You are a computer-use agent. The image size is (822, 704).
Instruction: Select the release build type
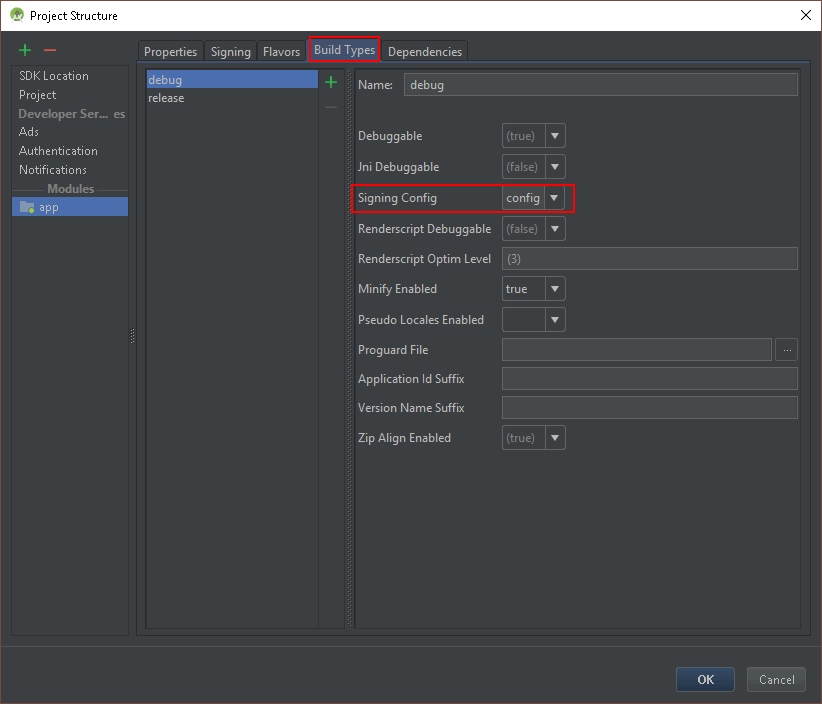point(164,97)
